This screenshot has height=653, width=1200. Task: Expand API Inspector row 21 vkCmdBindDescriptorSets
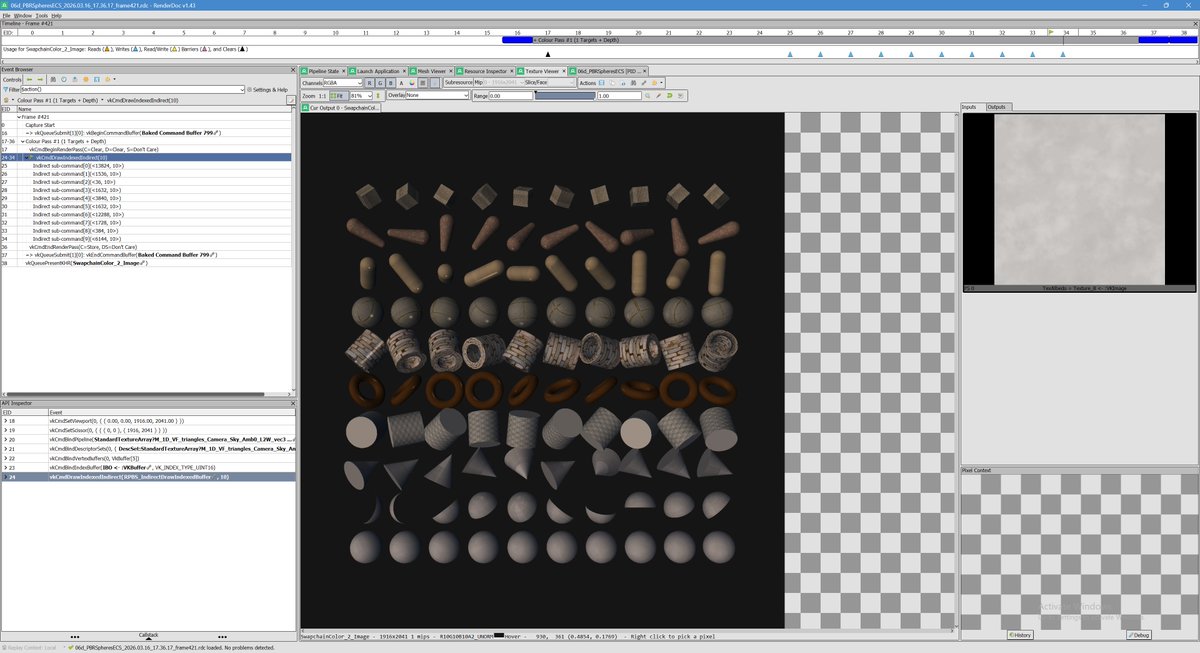5,449
